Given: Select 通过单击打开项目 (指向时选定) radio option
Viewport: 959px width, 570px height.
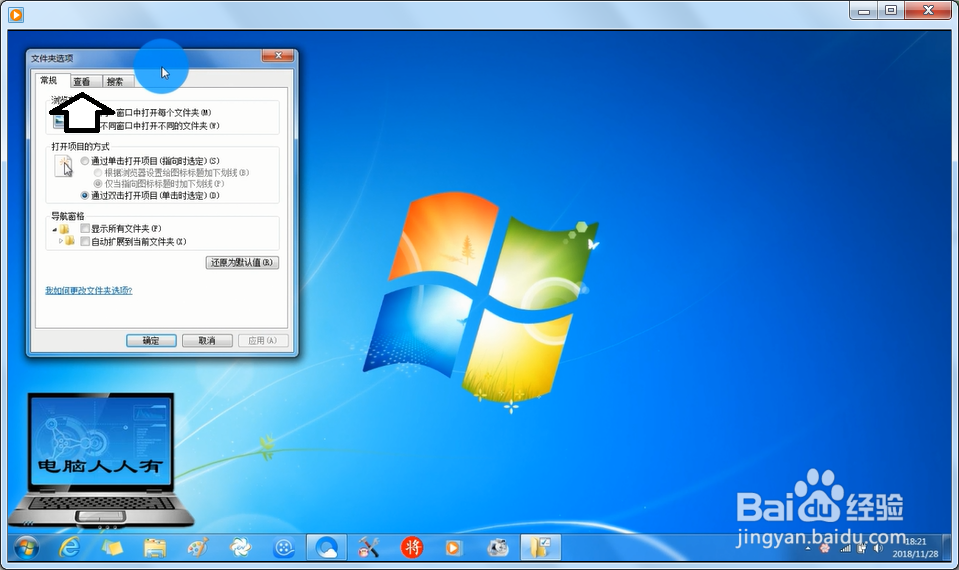Looking at the screenshot, I should (x=85, y=161).
